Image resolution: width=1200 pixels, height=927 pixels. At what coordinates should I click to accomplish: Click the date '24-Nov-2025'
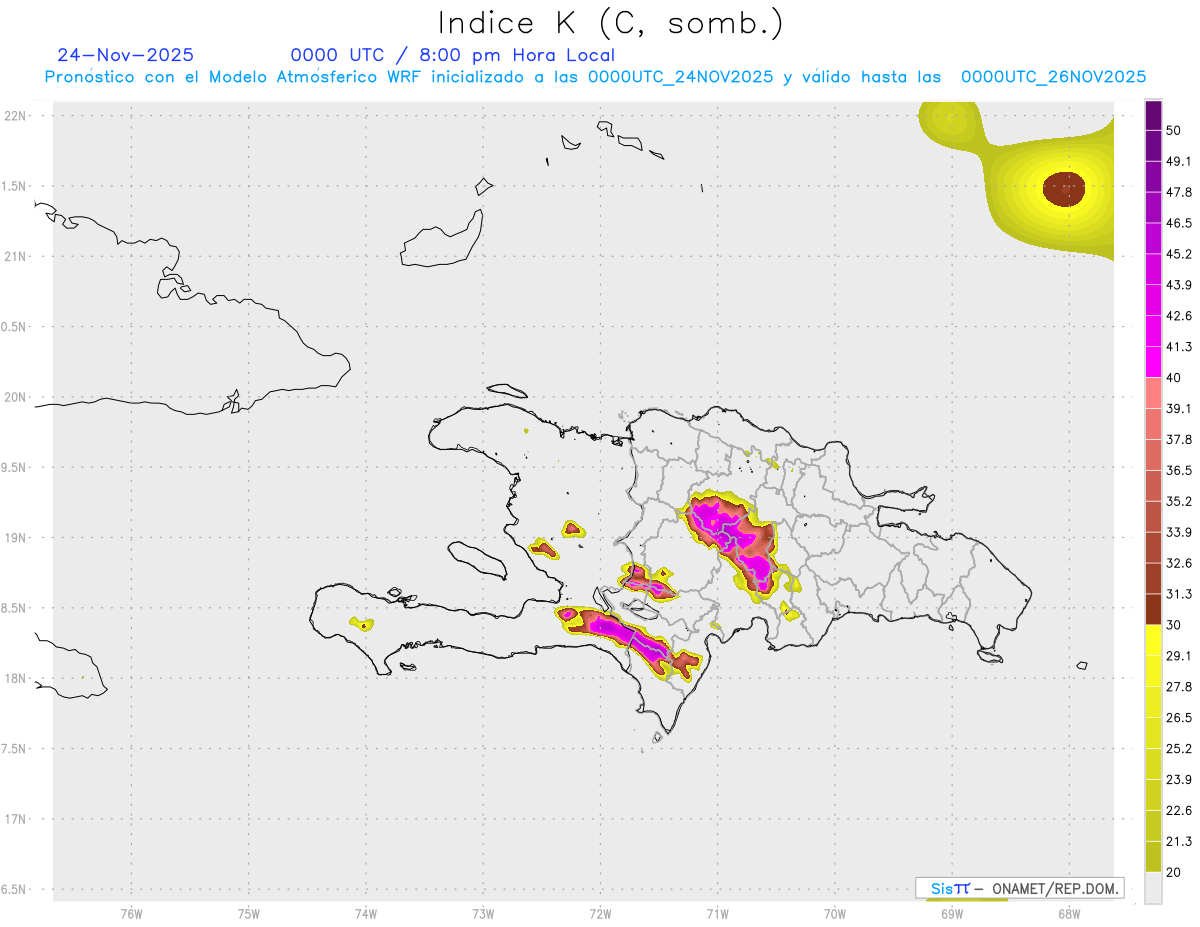pyautogui.click(x=126, y=55)
